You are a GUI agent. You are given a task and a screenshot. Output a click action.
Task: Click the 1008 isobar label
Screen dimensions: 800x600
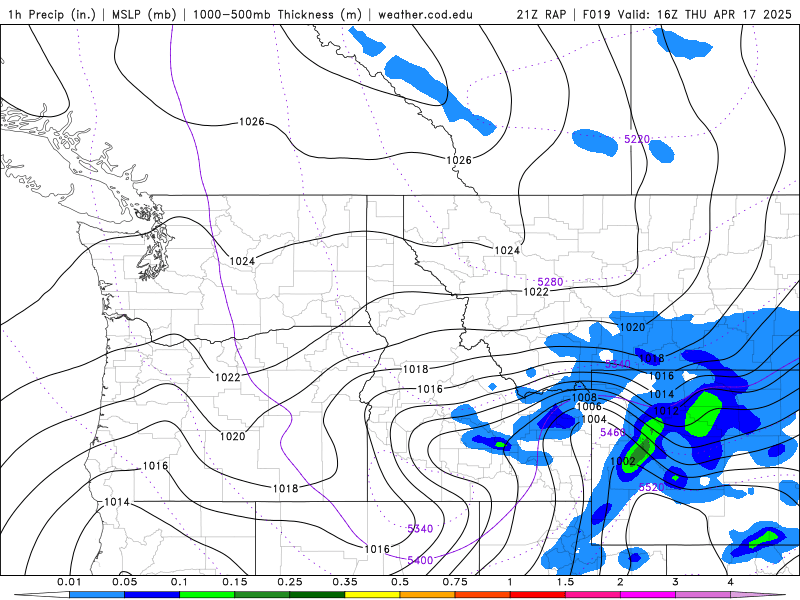tap(584, 397)
